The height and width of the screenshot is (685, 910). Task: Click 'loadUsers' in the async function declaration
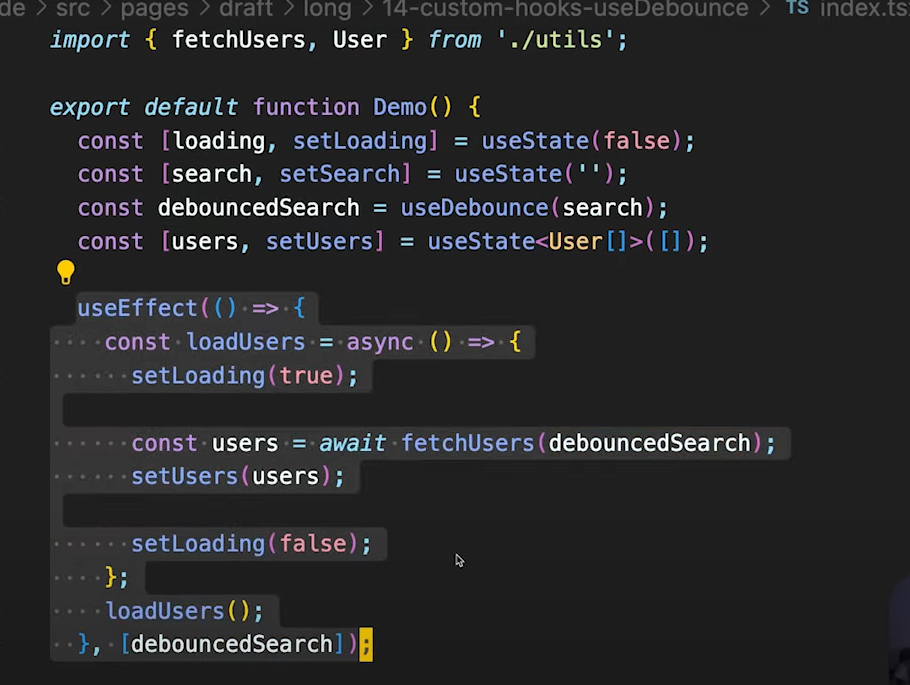pyautogui.click(x=245, y=342)
